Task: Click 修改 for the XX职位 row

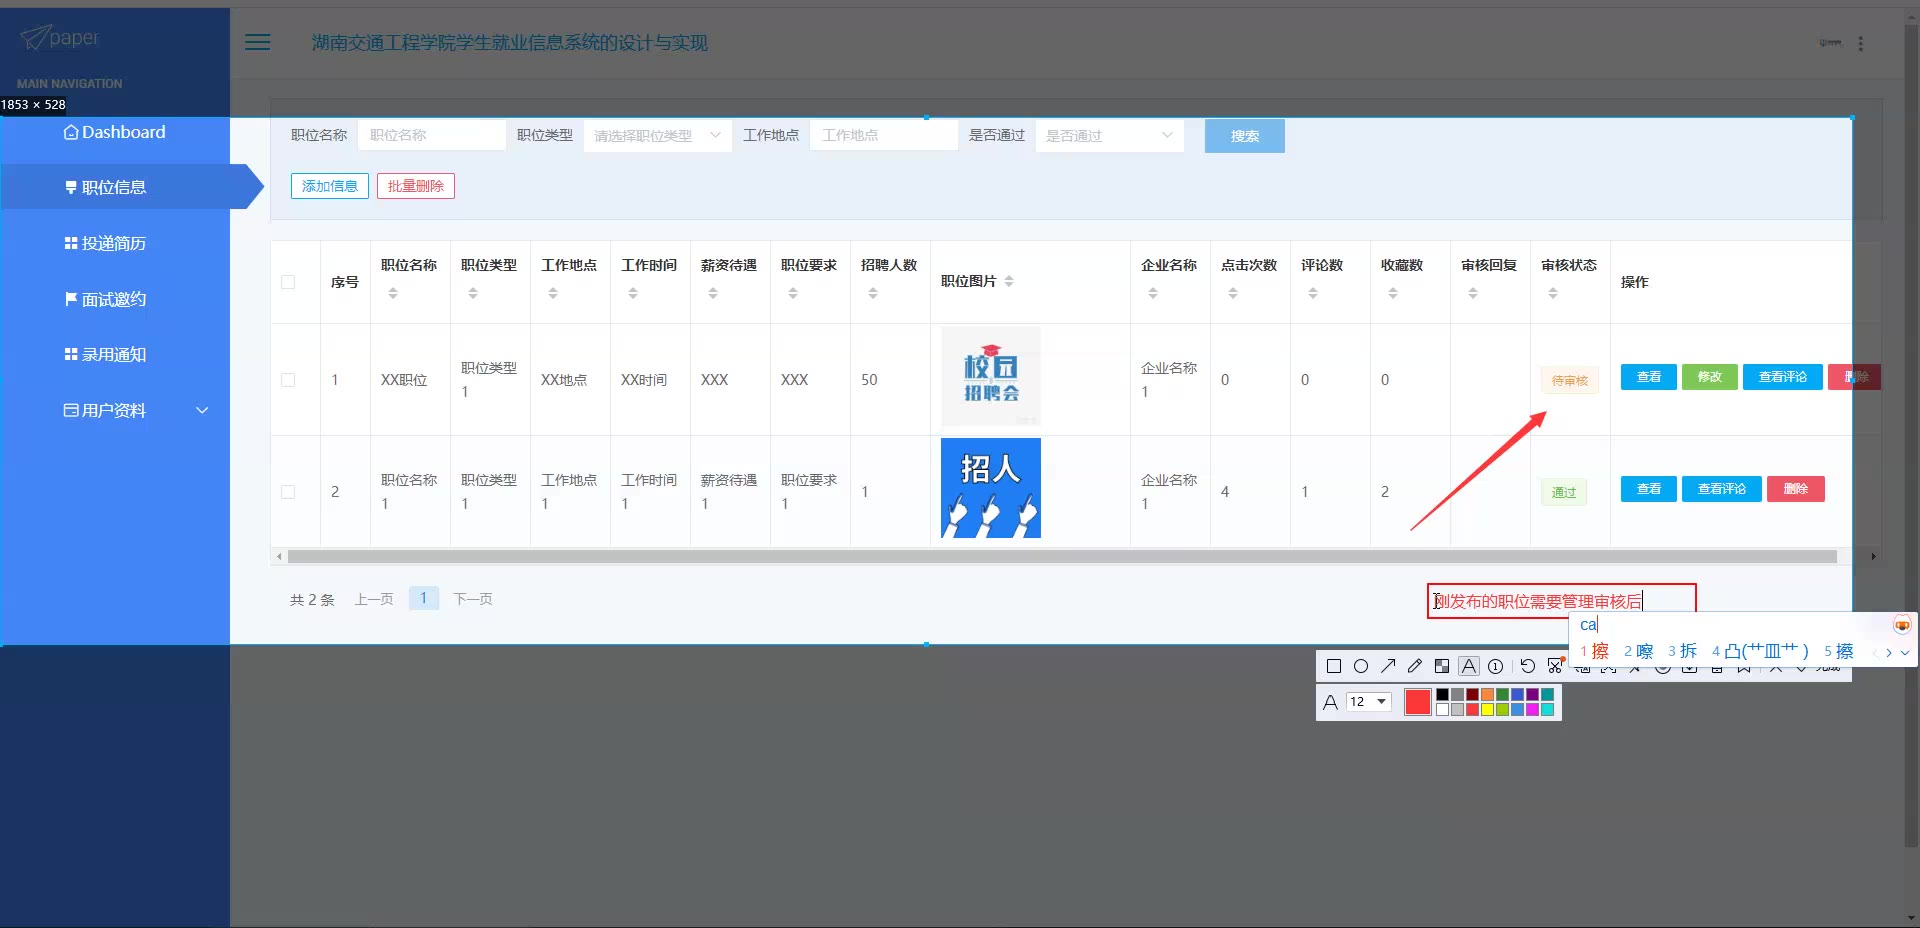Action: (1710, 377)
